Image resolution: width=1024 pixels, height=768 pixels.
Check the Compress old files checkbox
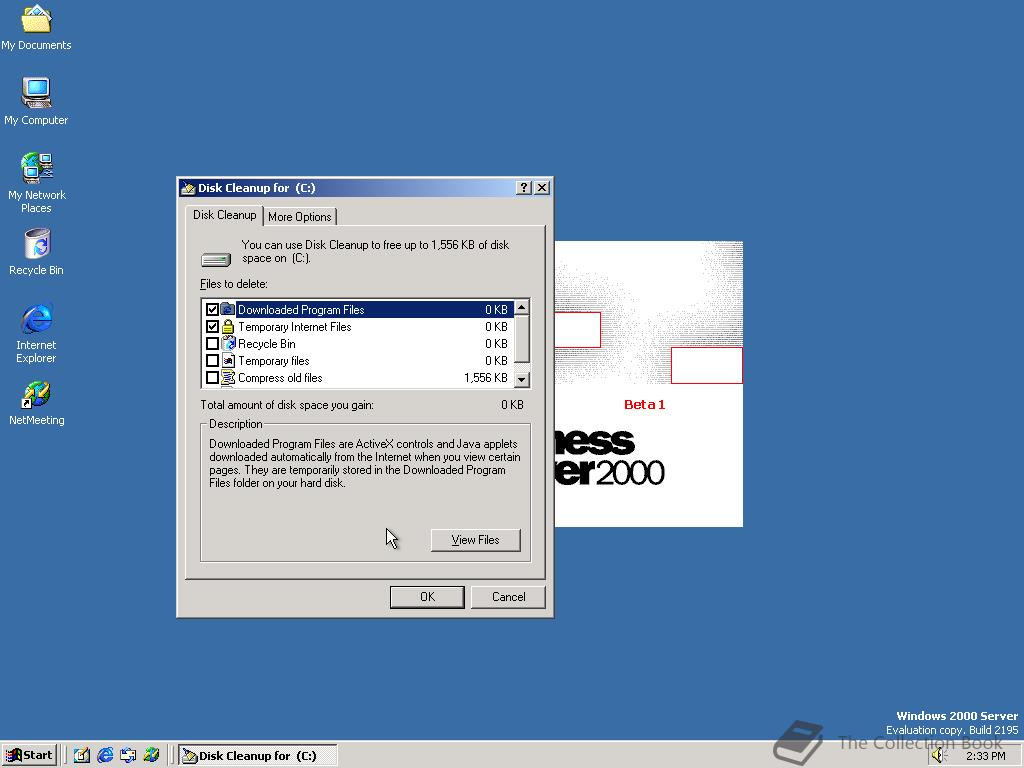point(212,377)
